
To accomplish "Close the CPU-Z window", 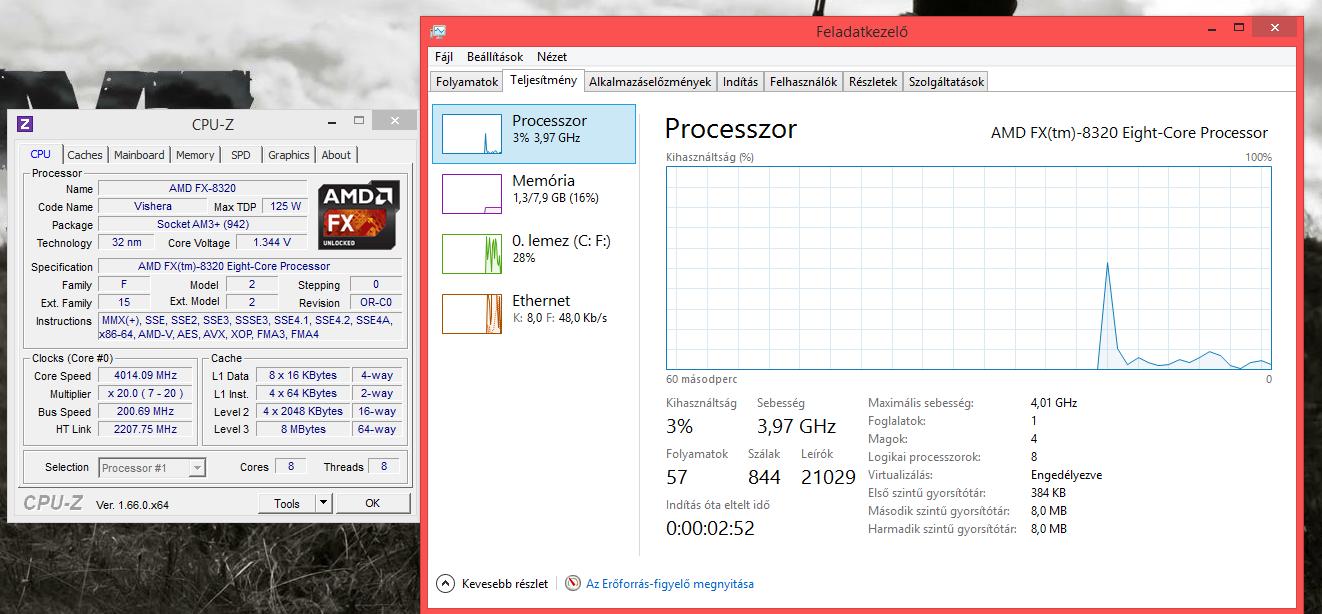I will (x=395, y=122).
